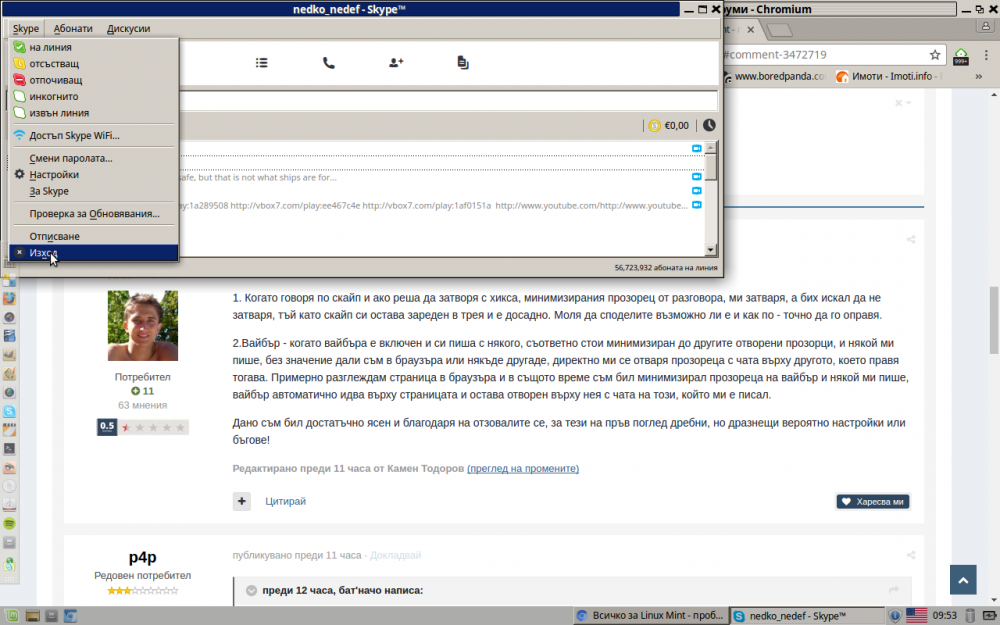Image resolution: width=1000 pixels, height=625 pixels.
Task: Open Достъп Skype WiFi menu entry
Action: click(94, 135)
